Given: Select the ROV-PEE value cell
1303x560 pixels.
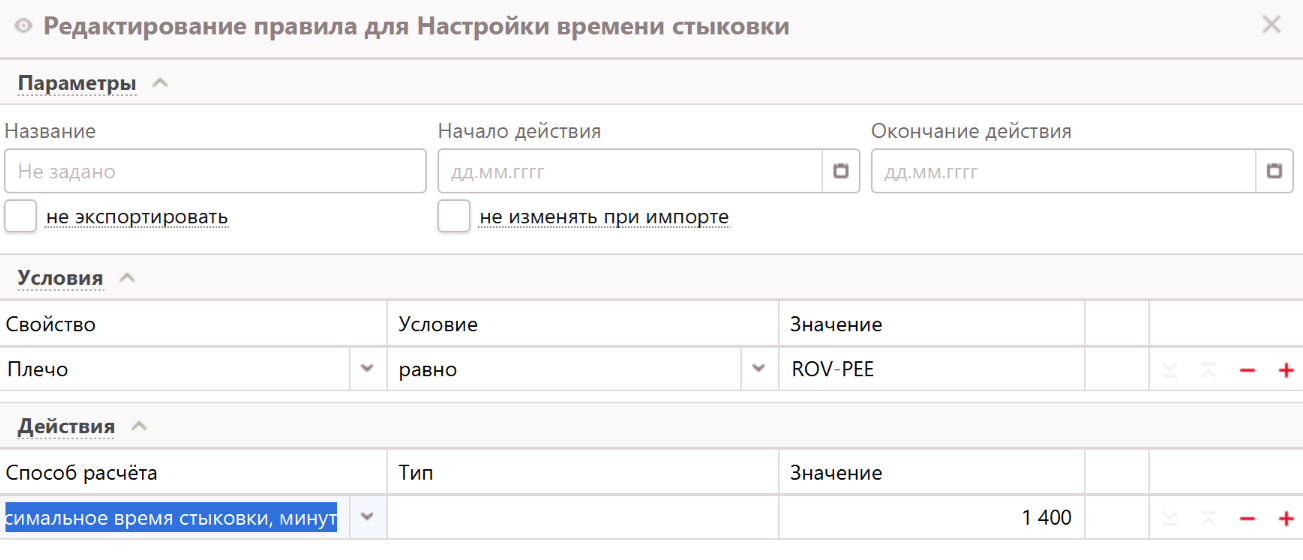Looking at the screenshot, I should [x=930, y=369].
